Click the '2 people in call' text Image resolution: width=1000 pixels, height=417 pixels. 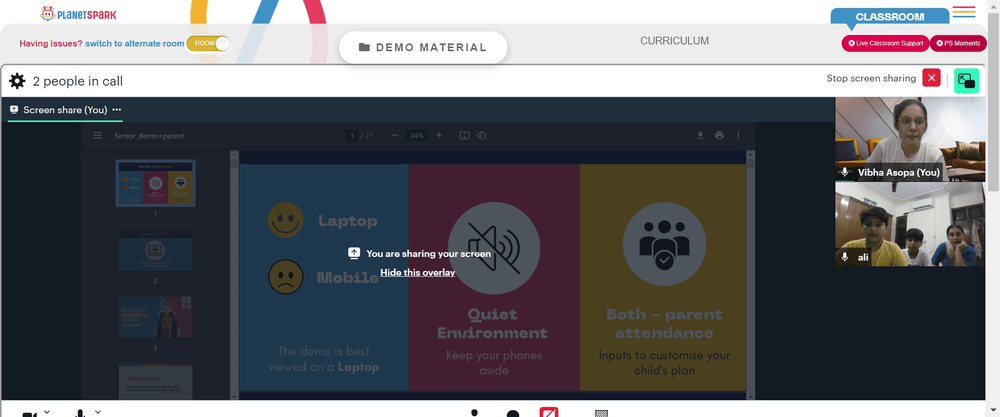tap(78, 81)
